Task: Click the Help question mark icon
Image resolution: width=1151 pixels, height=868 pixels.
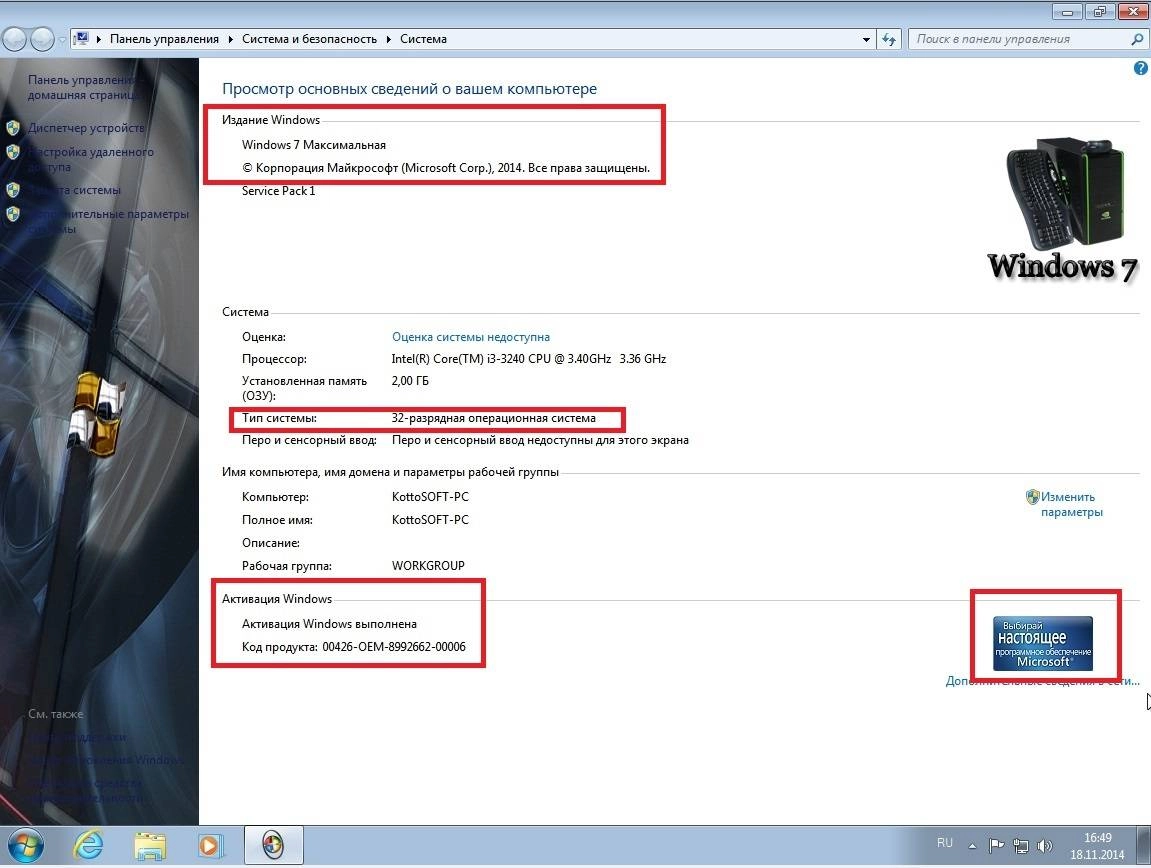Action: tap(1140, 68)
